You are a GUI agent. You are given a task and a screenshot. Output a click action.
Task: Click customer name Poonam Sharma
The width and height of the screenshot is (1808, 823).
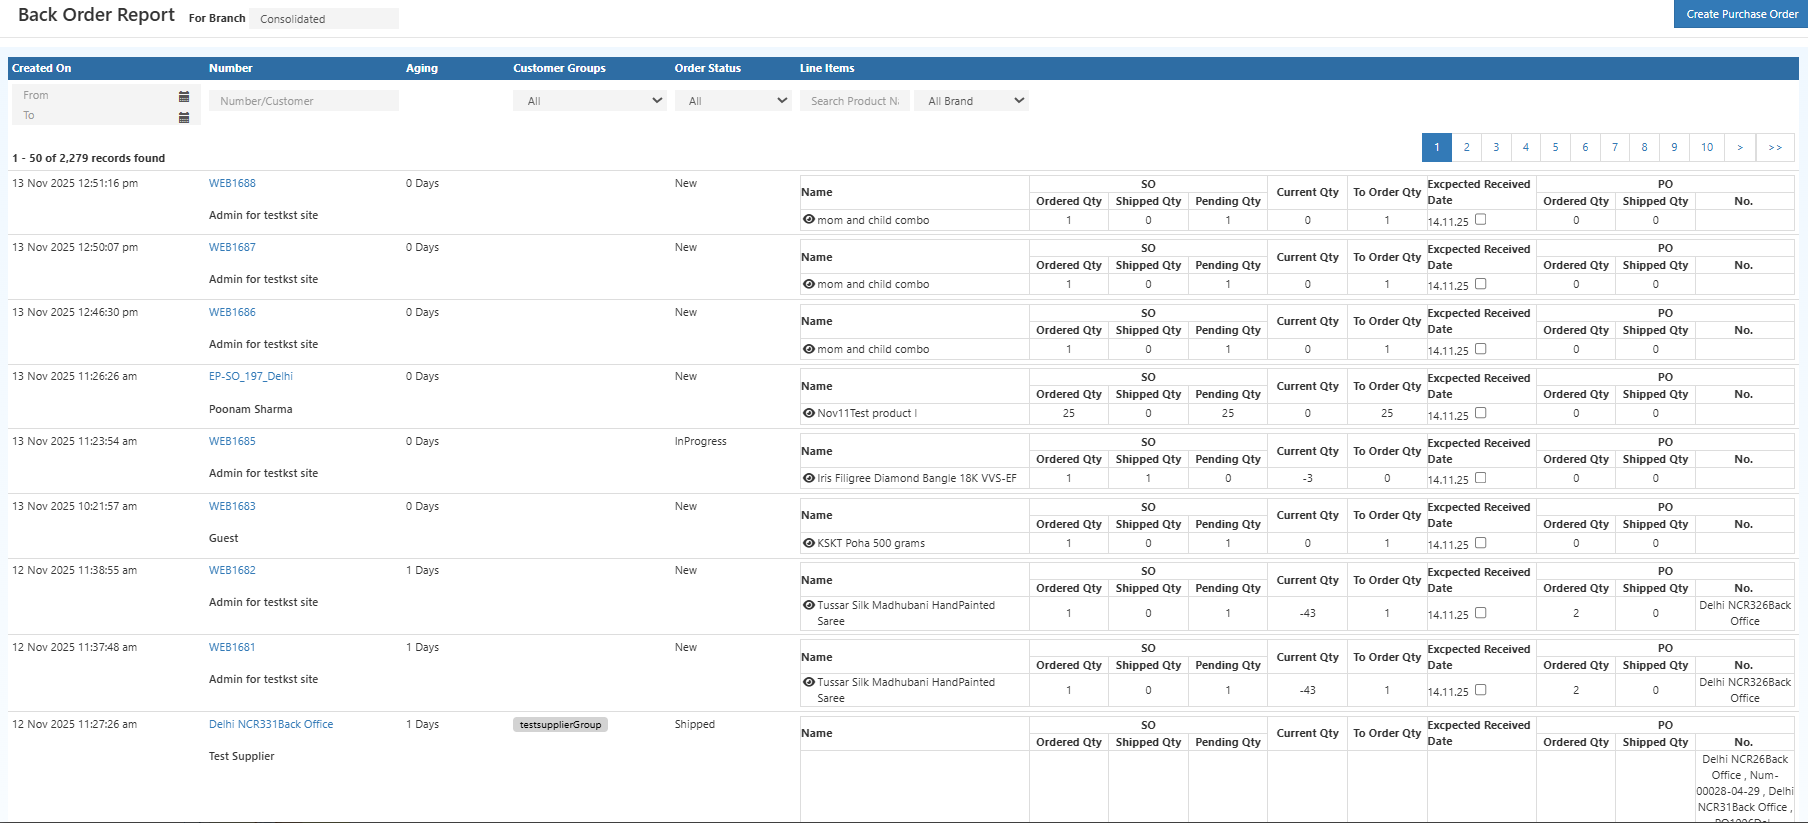(251, 409)
